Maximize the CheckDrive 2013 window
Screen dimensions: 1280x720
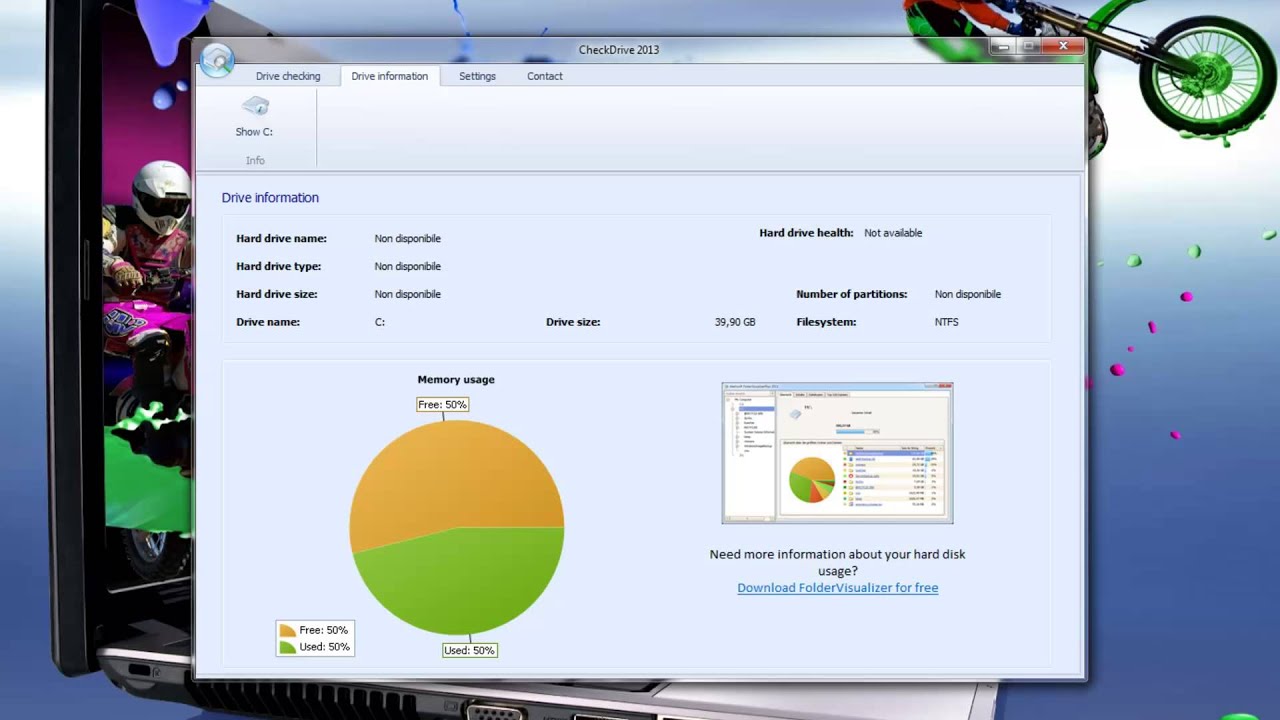[1028, 46]
